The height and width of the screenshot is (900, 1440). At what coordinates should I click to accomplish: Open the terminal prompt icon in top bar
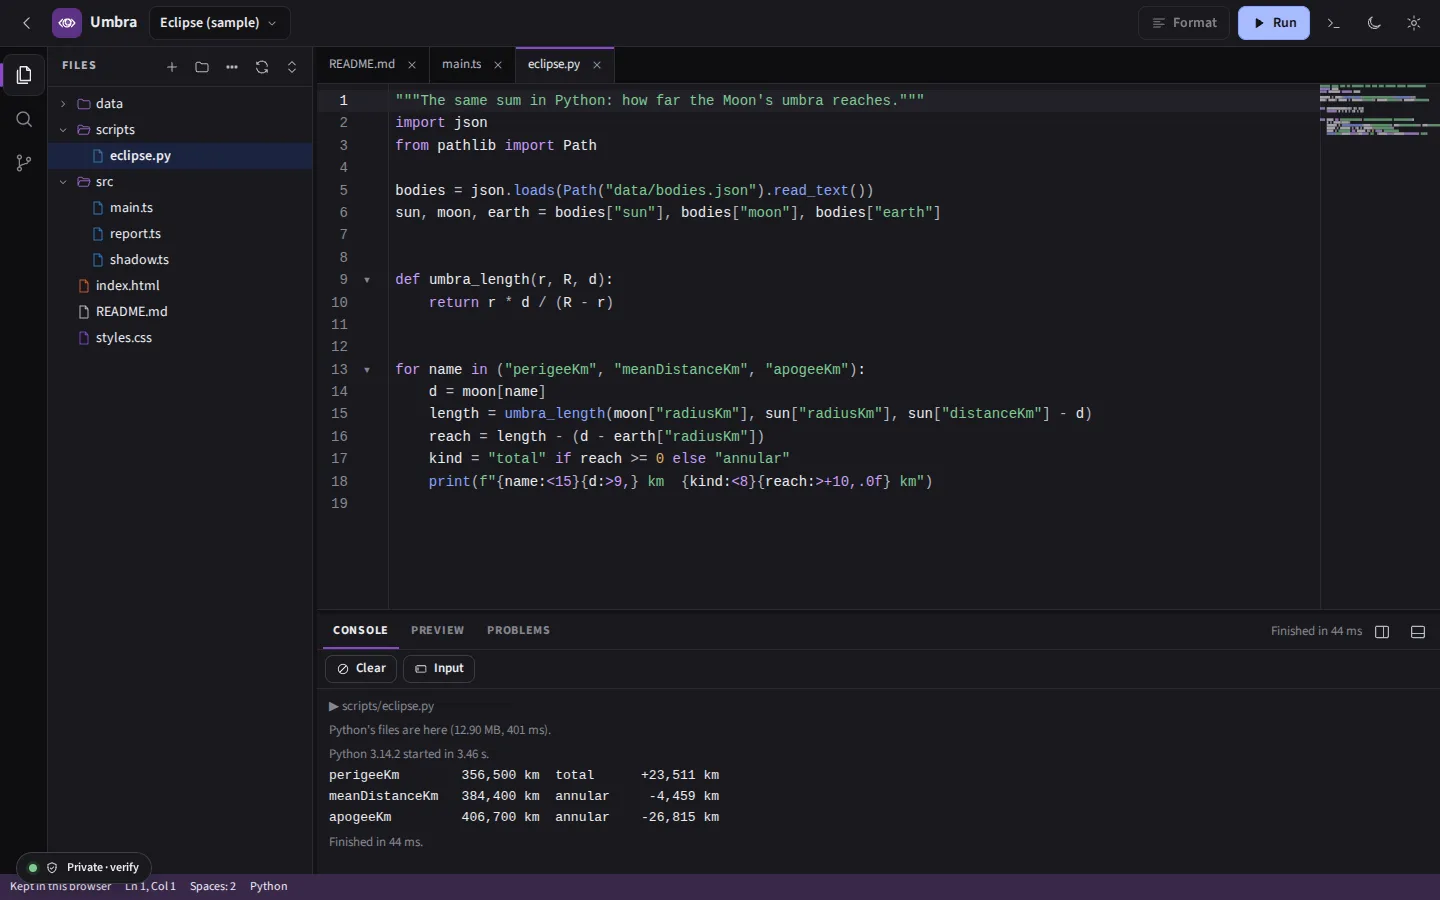point(1334,23)
